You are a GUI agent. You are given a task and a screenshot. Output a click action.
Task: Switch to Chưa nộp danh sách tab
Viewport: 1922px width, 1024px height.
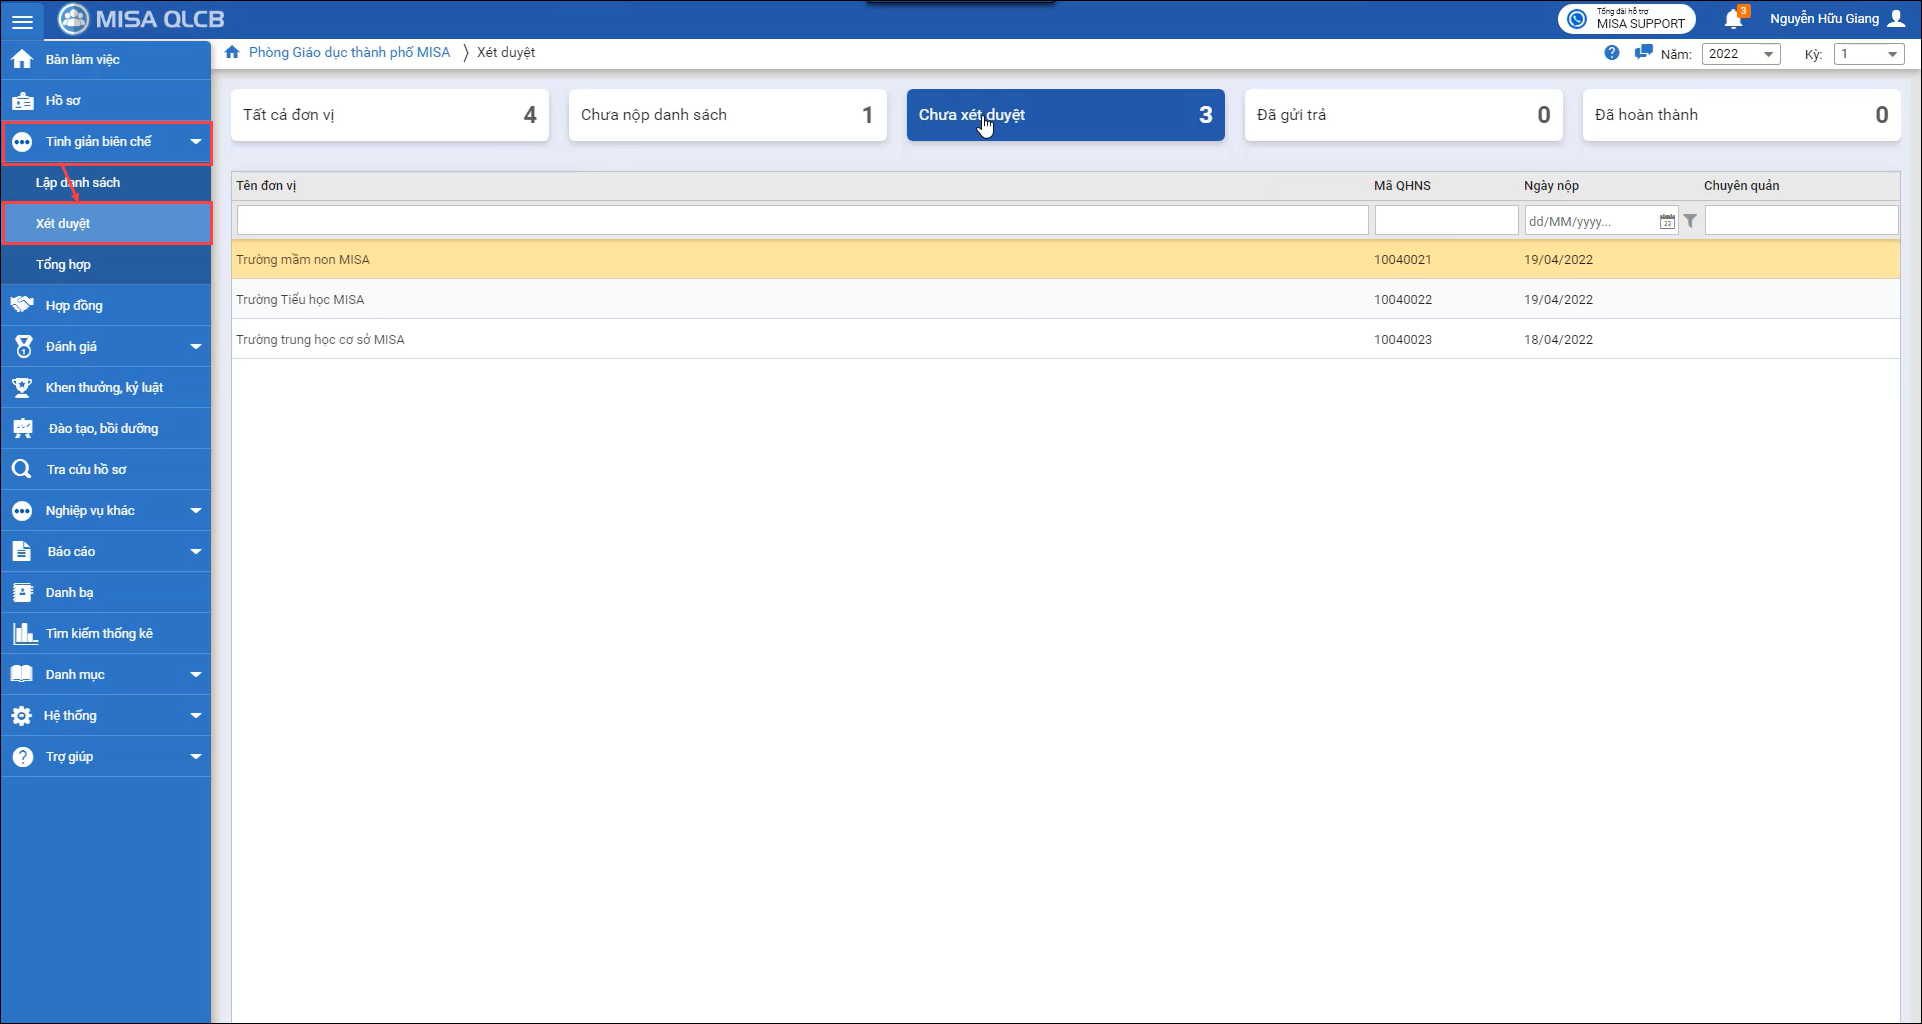pos(727,115)
